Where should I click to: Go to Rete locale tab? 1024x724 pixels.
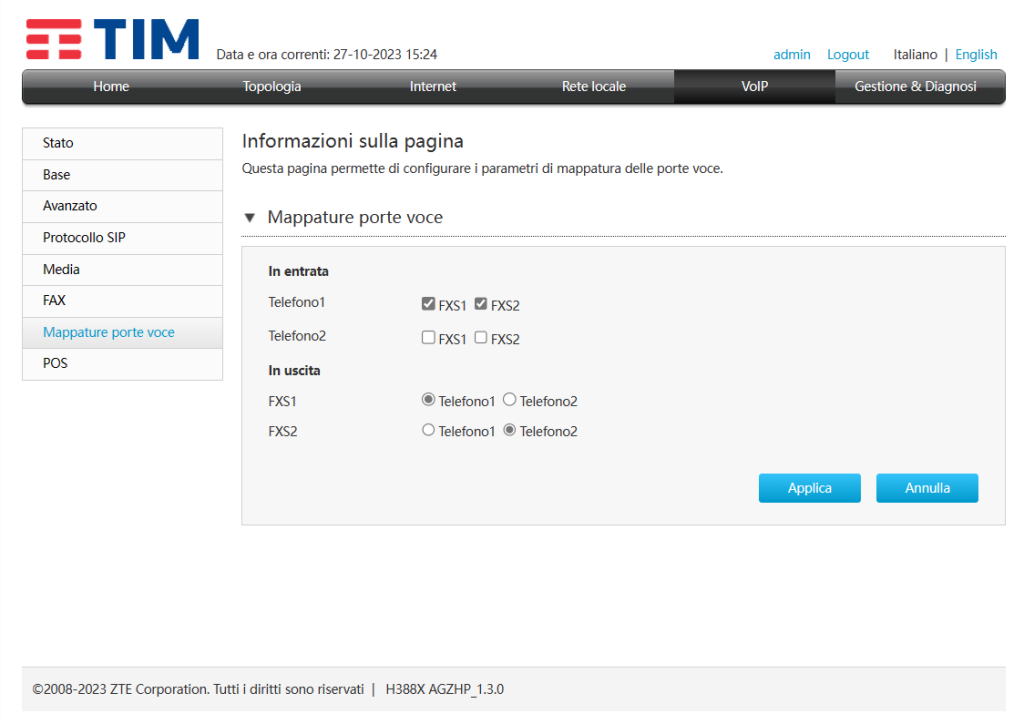pyautogui.click(x=594, y=86)
